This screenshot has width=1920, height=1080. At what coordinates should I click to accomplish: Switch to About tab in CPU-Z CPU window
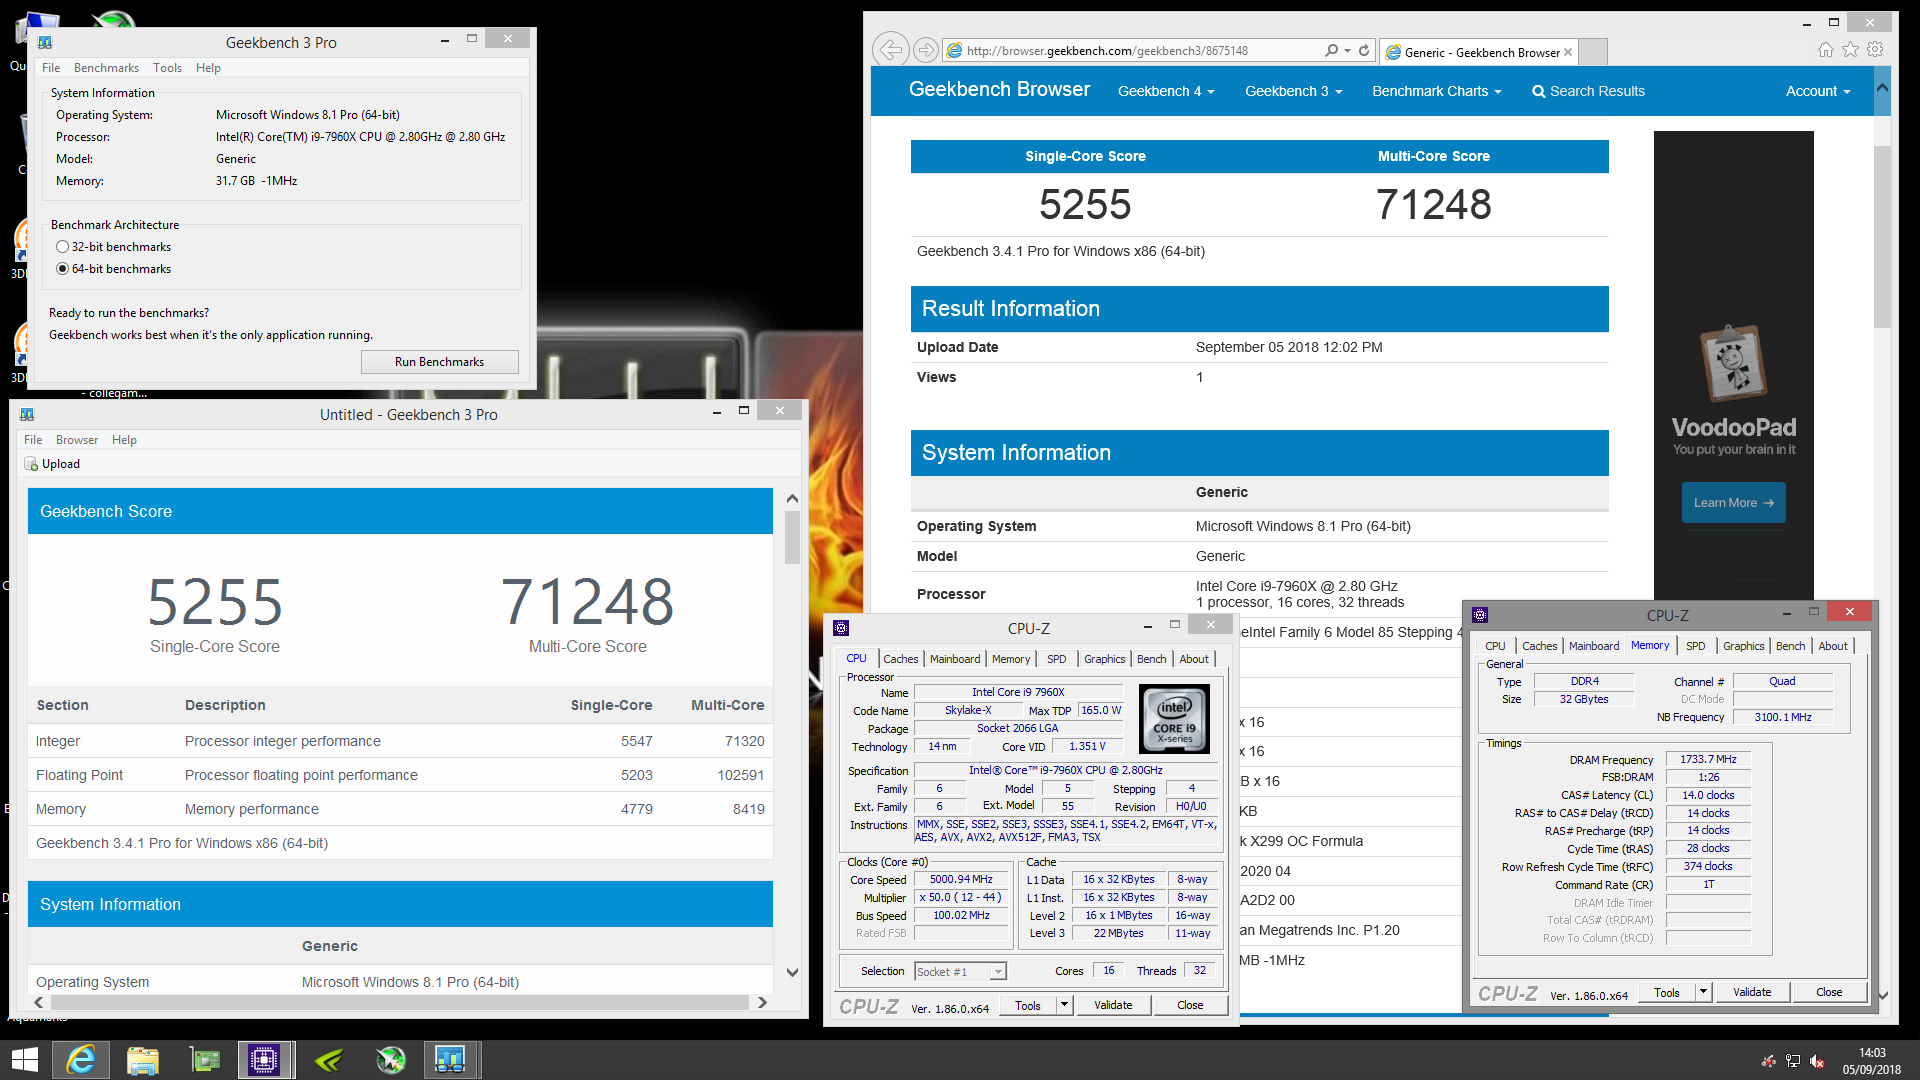coord(1194,659)
